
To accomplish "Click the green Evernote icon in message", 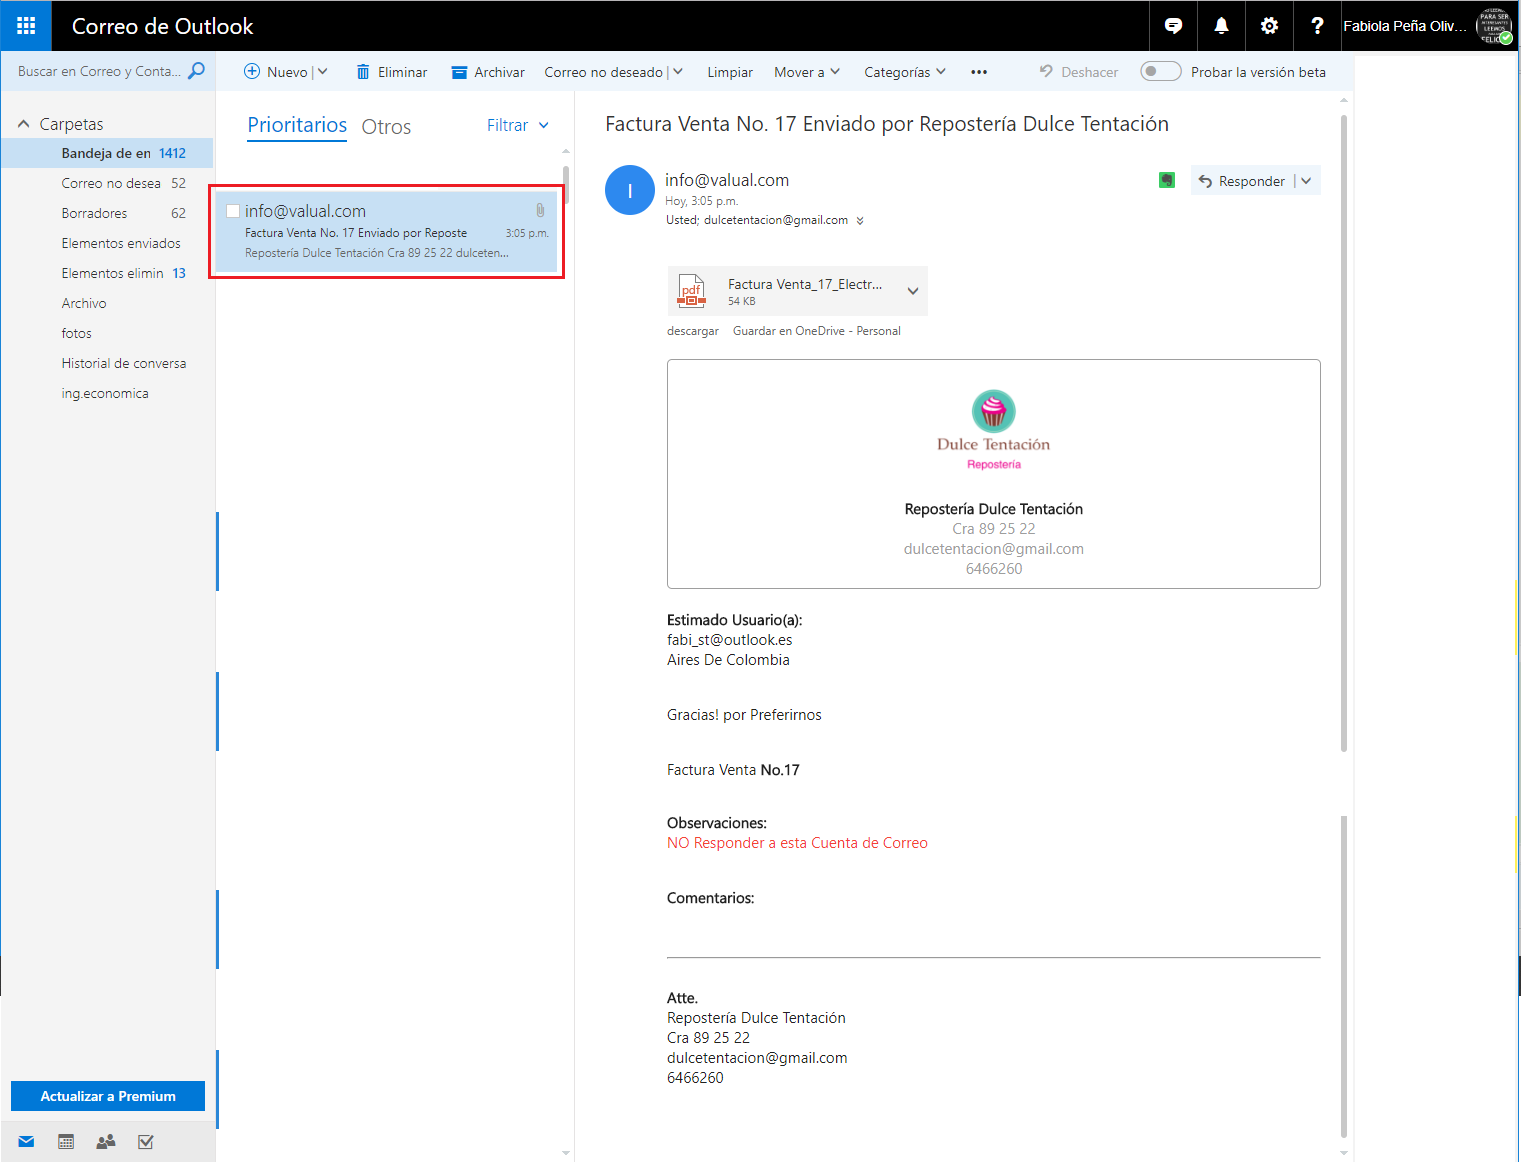I will (1166, 181).
